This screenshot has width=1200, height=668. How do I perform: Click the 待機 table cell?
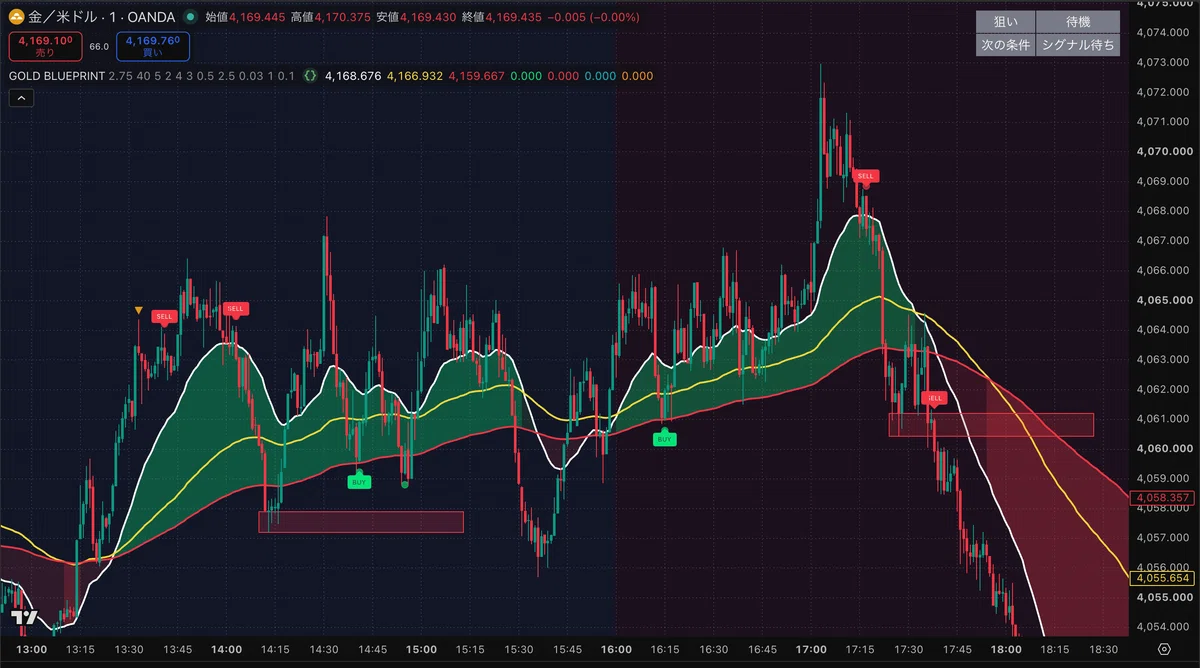pos(1078,22)
